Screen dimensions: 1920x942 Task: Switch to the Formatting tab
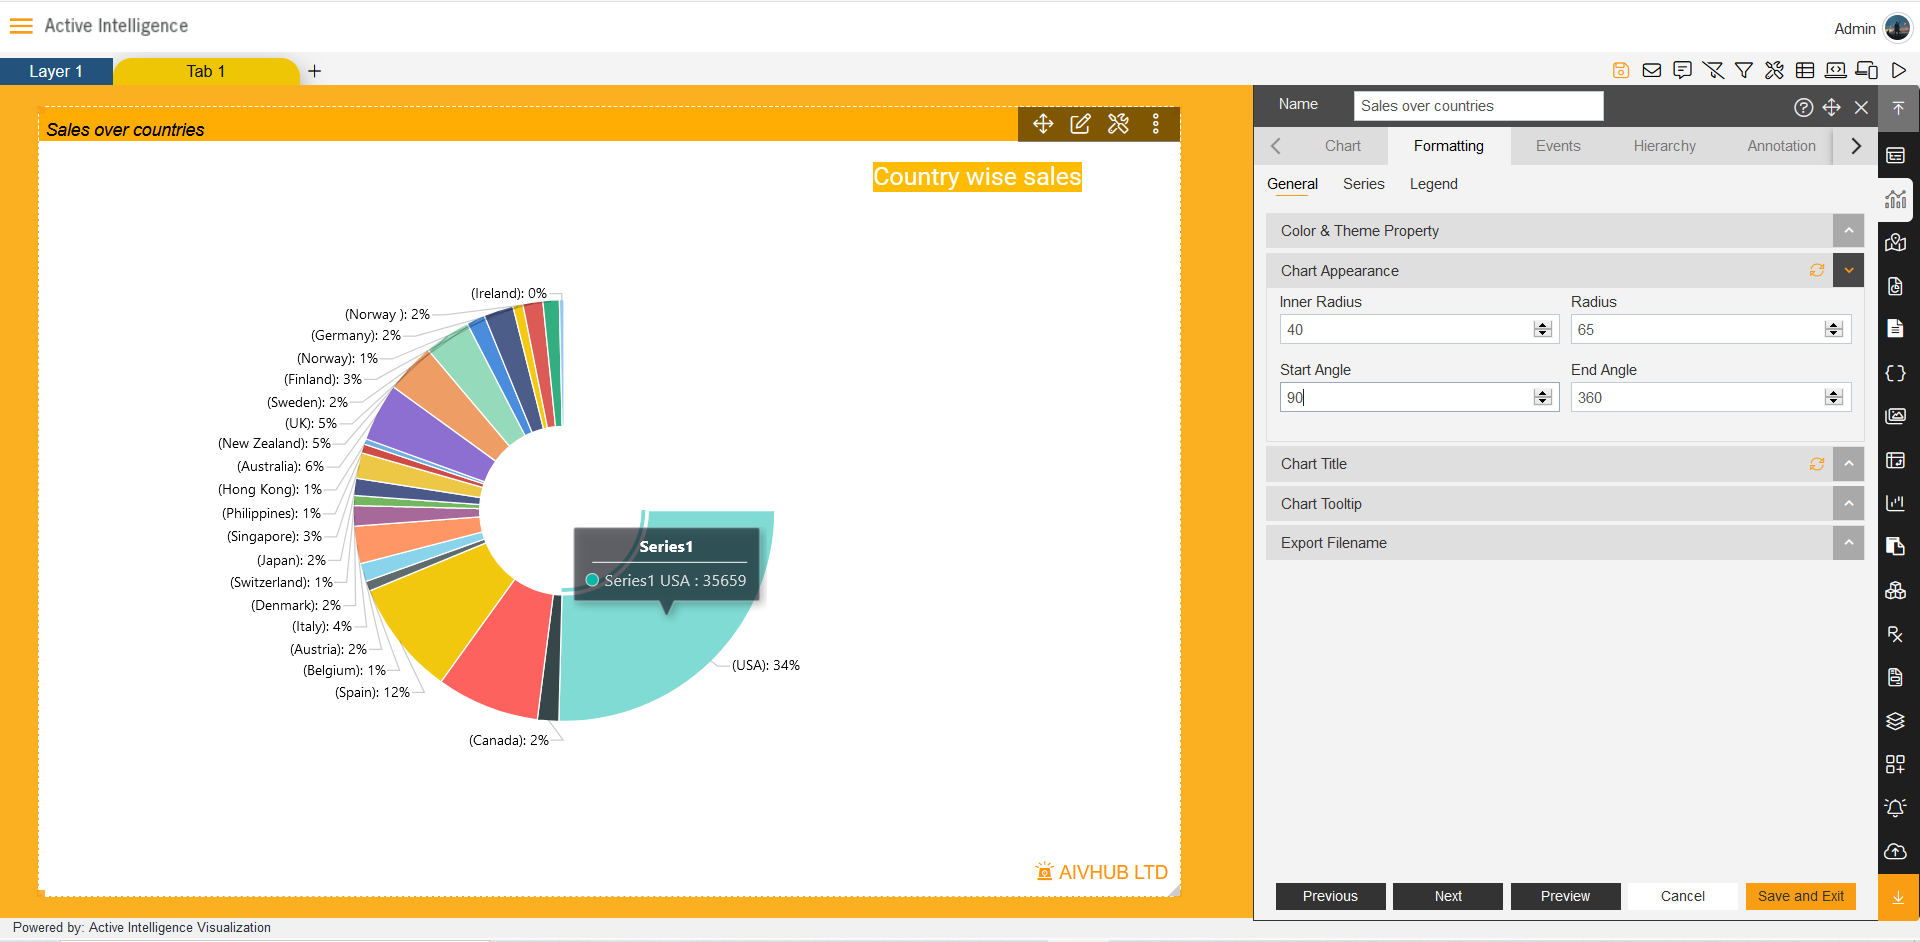[x=1448, y=146]
